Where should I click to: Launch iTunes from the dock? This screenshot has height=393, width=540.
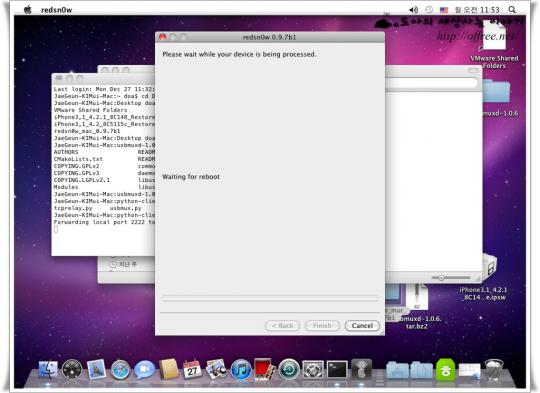tap(241, 370)
